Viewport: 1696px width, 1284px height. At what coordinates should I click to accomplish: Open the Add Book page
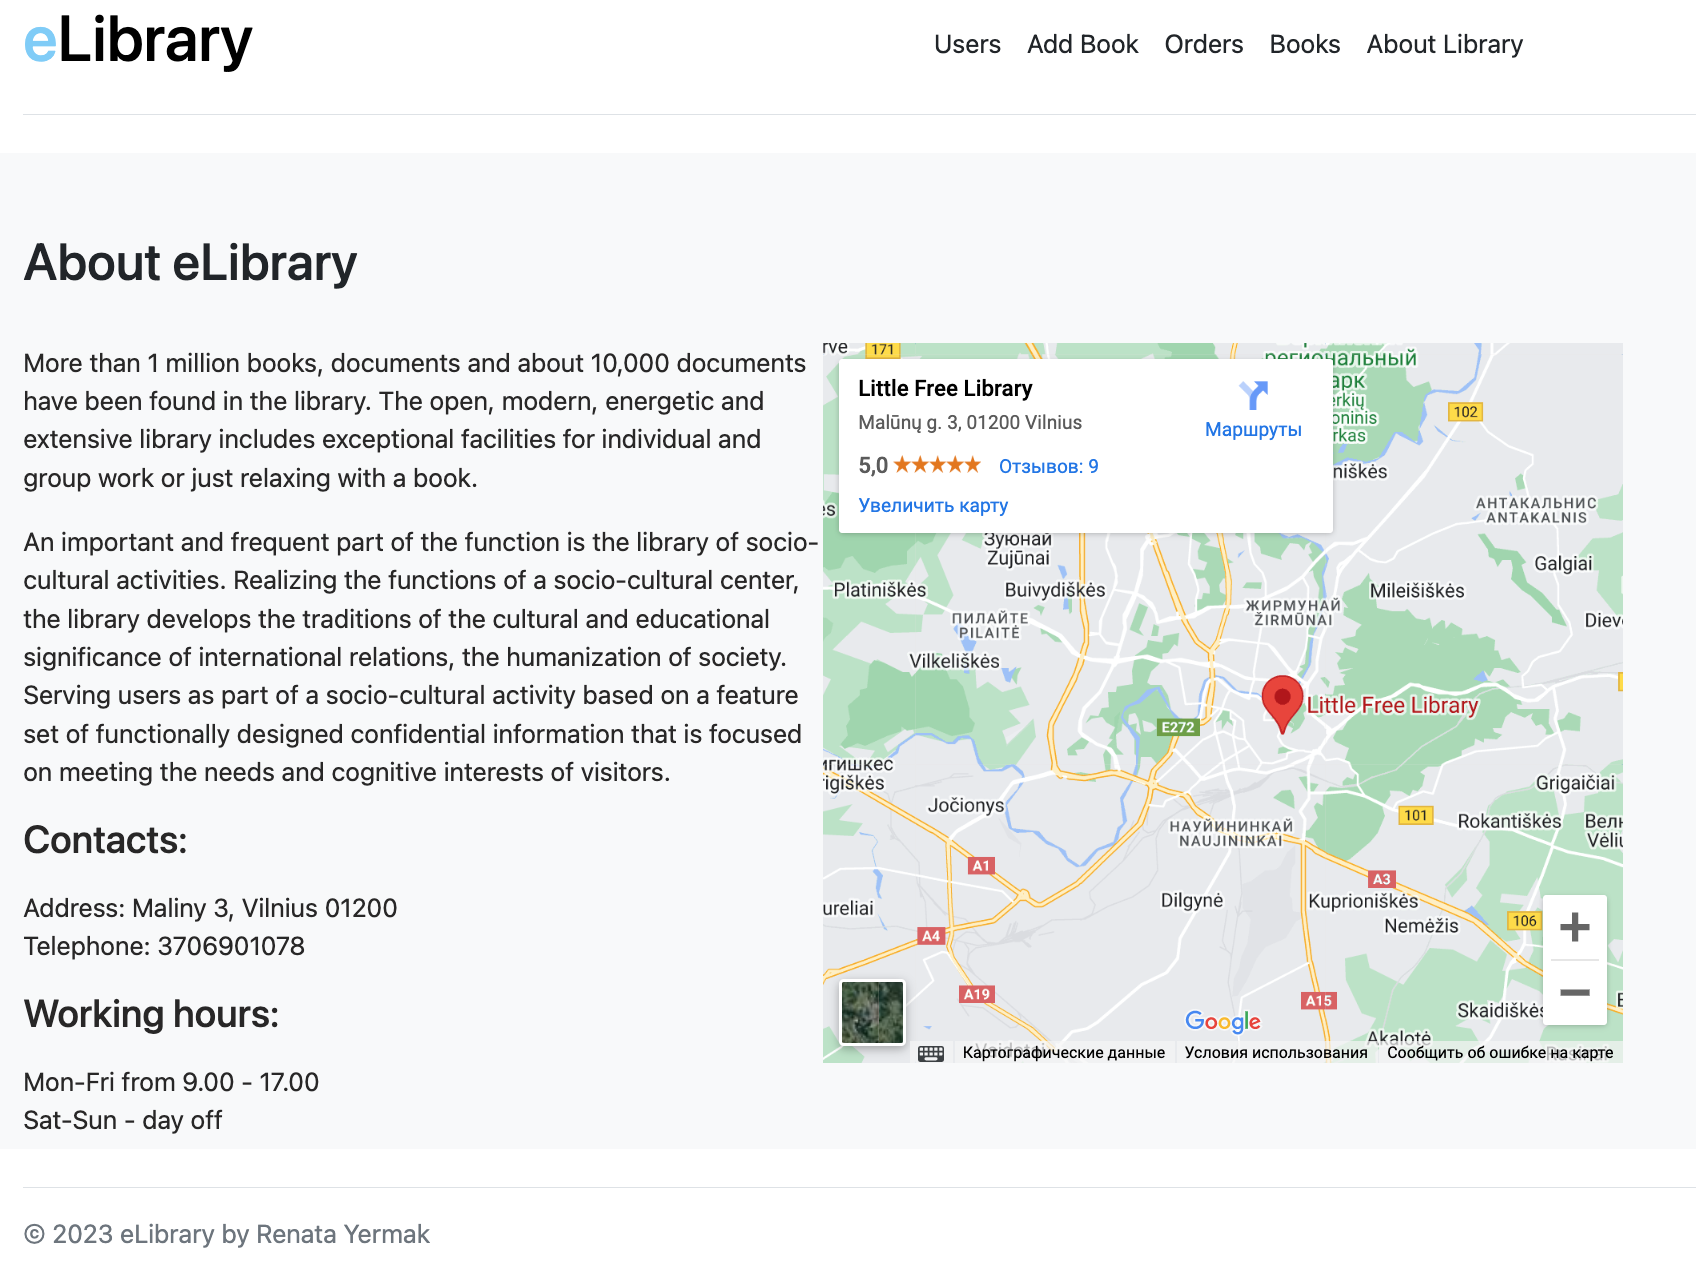[1082, 44]
